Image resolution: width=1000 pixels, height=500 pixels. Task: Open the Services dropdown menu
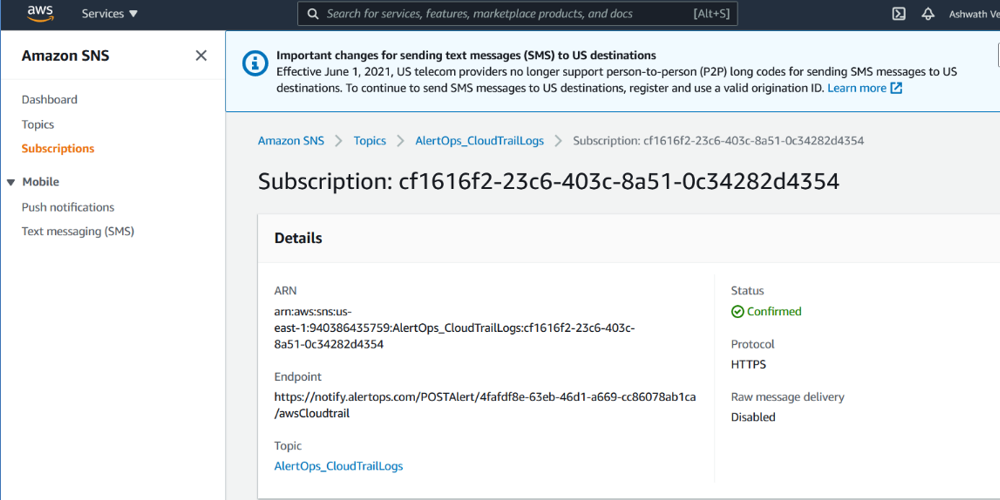(x=110, y=14)
